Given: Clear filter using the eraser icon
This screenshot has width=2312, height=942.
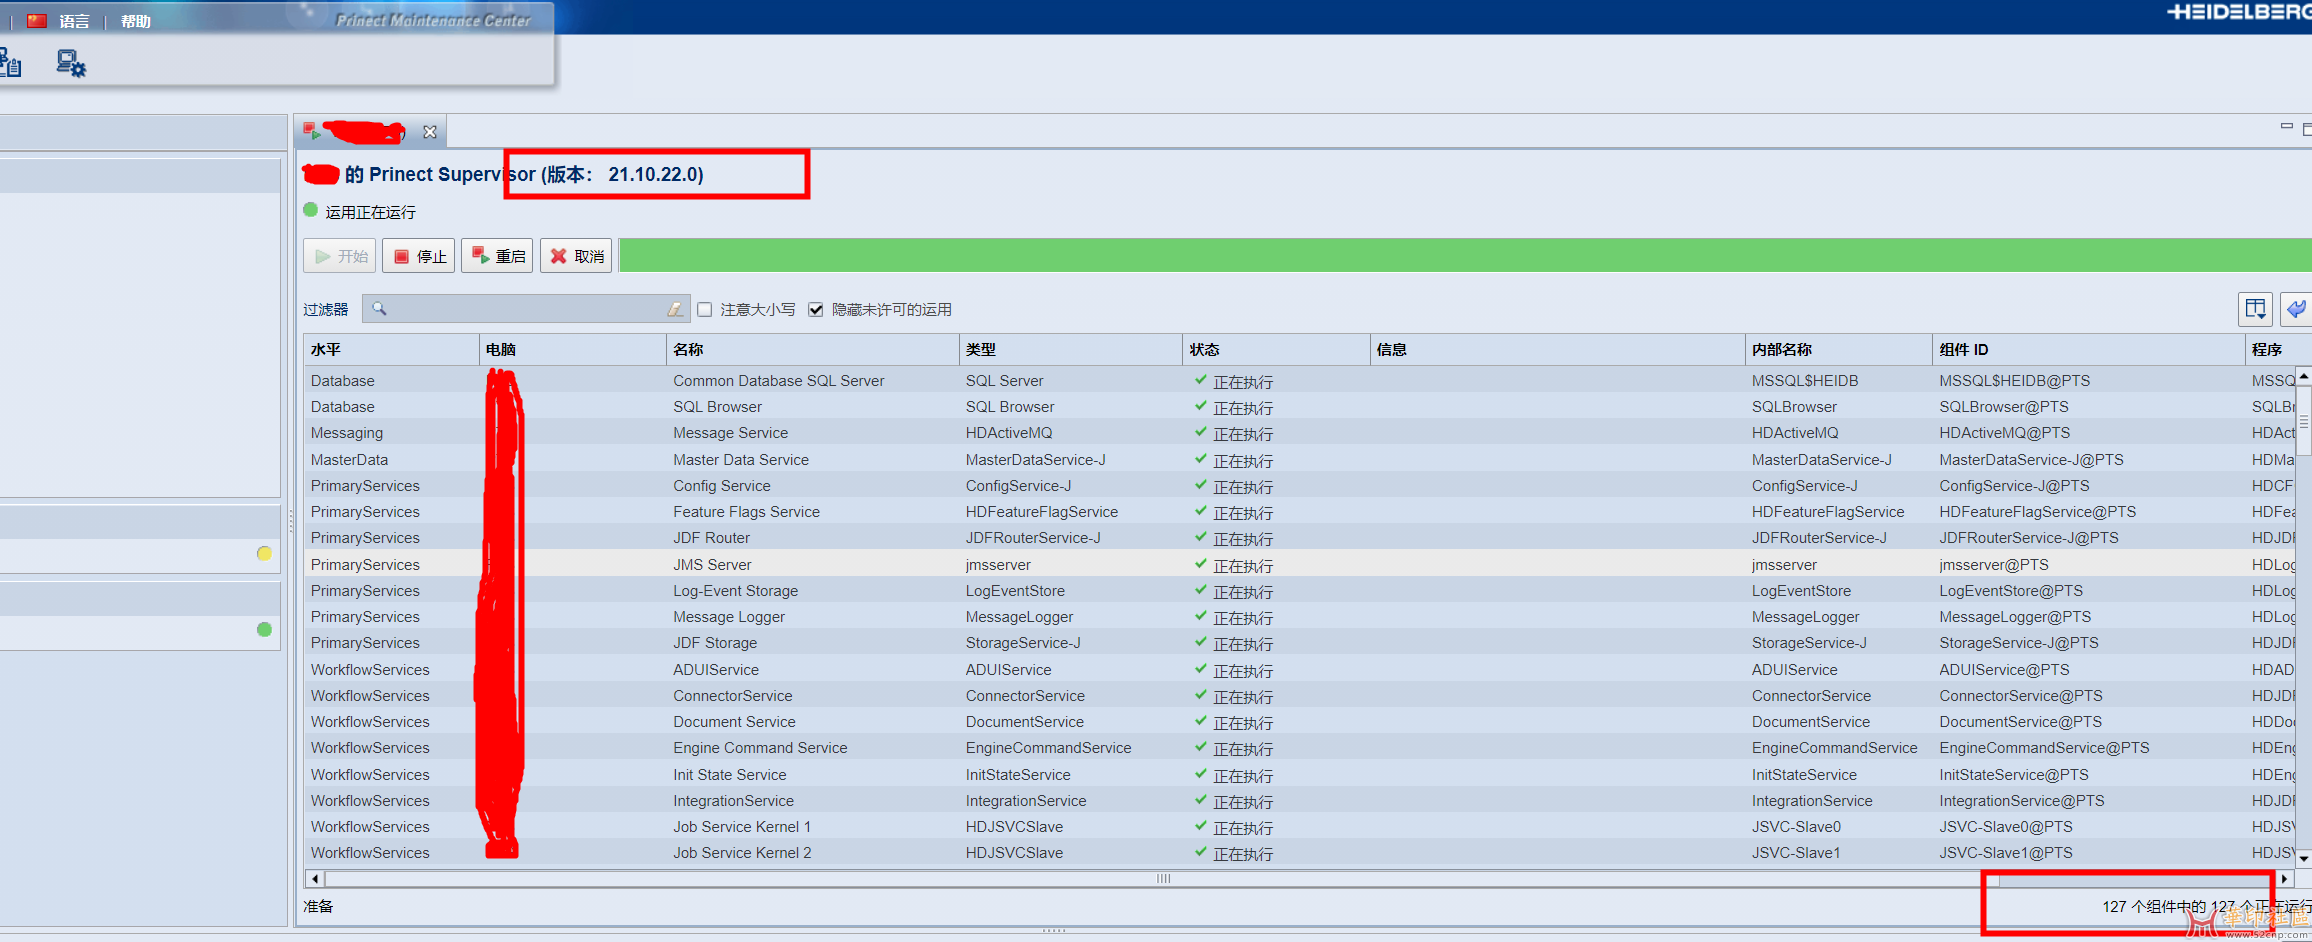Looking at the screenshot, I should pyautogui.click(x=676, y=310).
